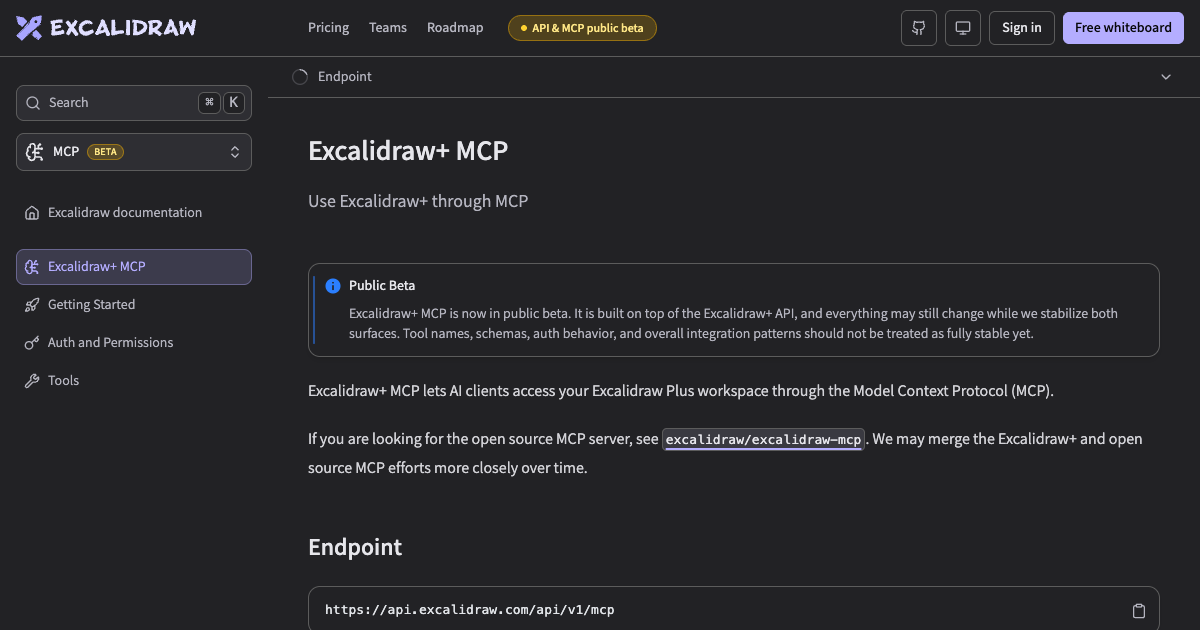Click the rocket icon for Getting Started
Screen dimensions: 1200x630
tap(32, 305)
